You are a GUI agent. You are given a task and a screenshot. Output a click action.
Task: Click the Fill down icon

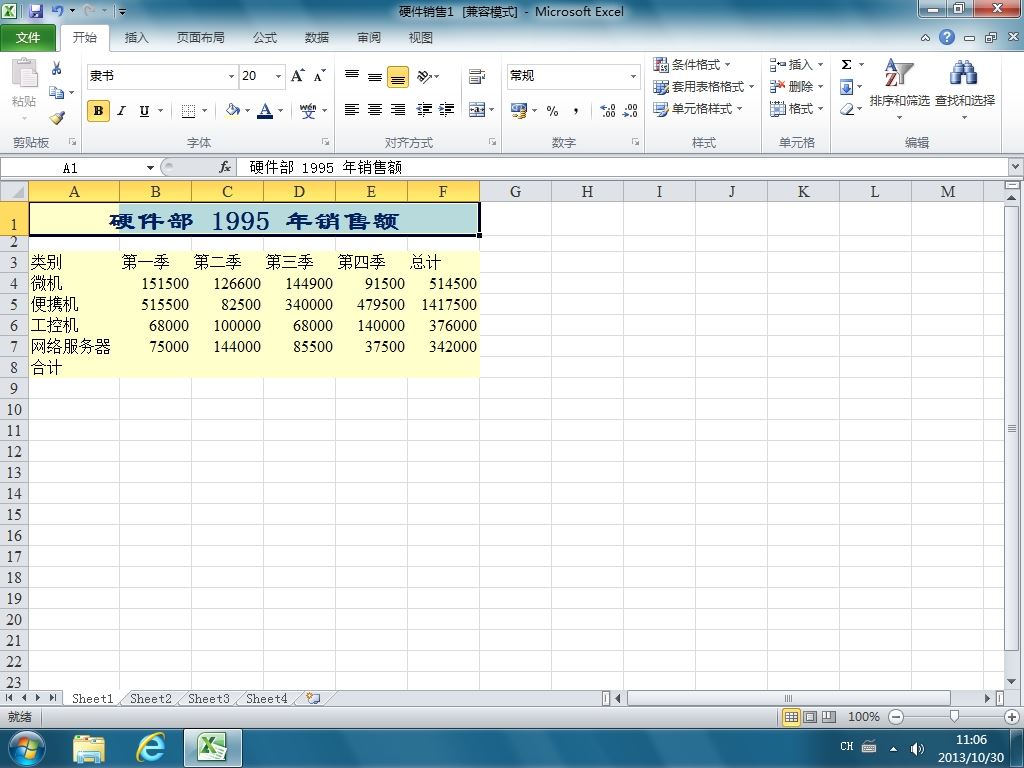coord(846,87)
